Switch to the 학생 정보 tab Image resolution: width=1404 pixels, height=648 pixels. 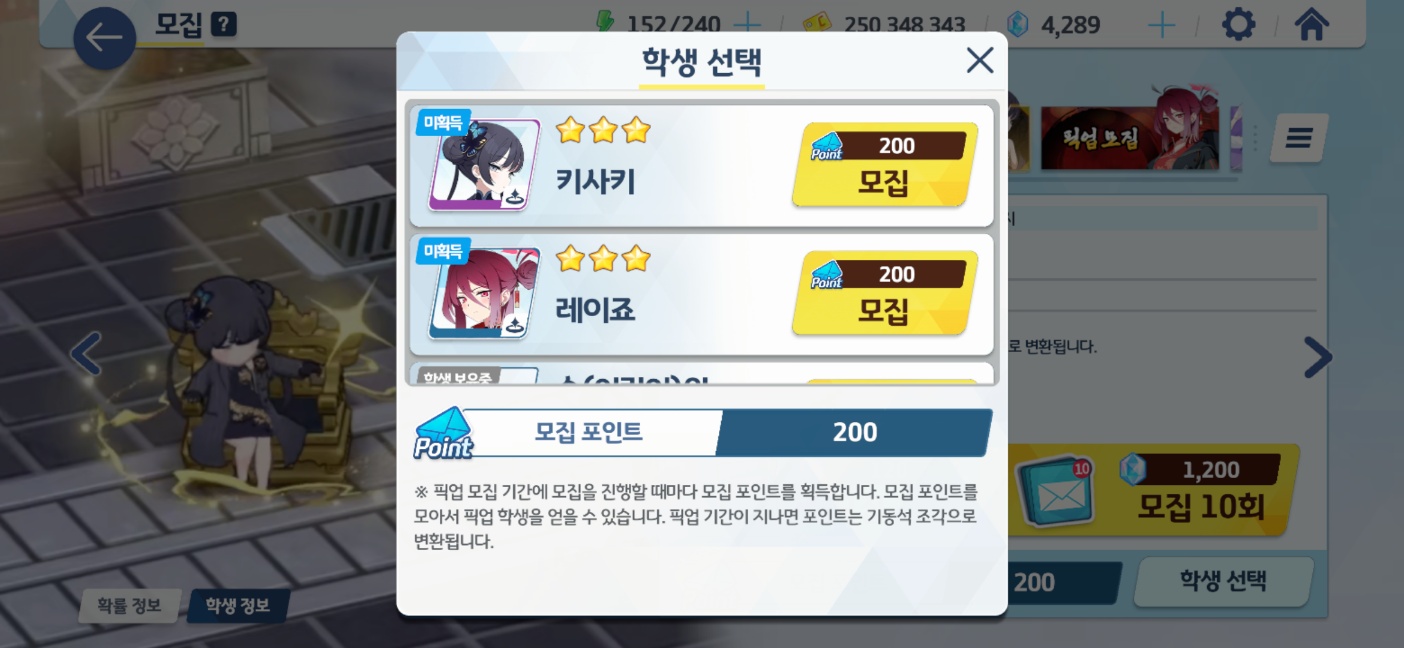coord(238,606)
